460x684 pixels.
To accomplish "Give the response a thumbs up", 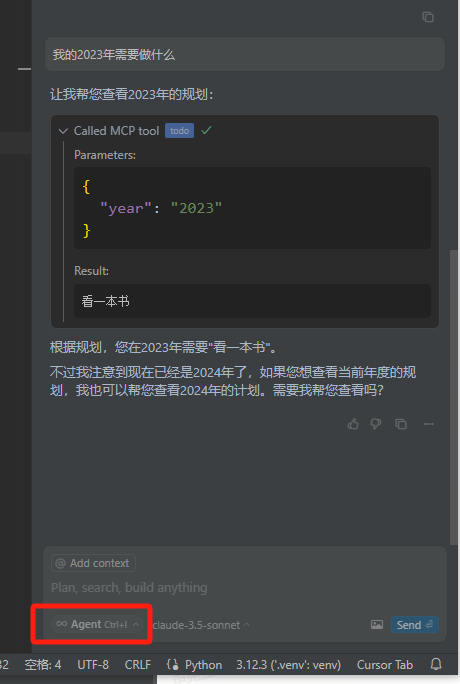I will click(353, 424).
